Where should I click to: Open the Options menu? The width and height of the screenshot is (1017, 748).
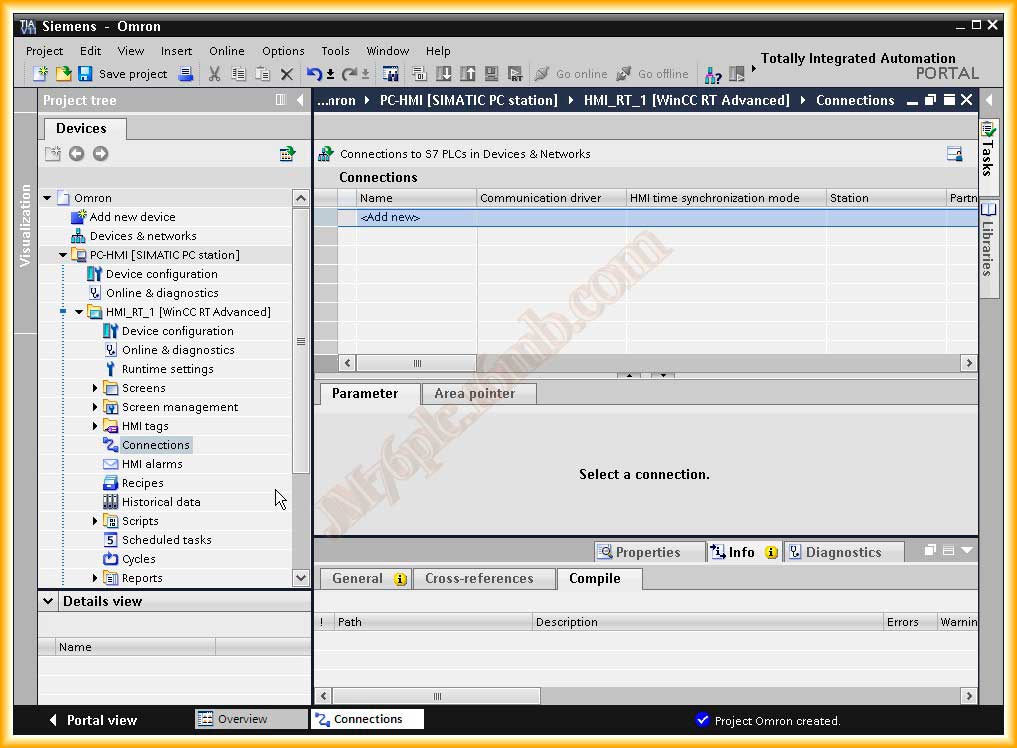coord(283,51)
